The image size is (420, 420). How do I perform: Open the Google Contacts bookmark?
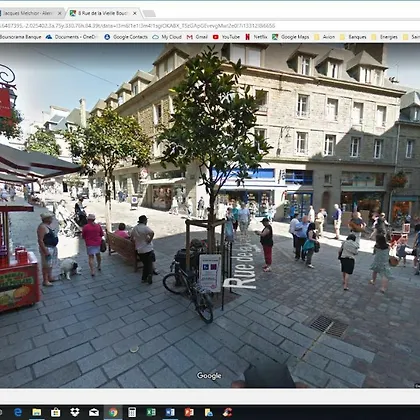point(126,37)
